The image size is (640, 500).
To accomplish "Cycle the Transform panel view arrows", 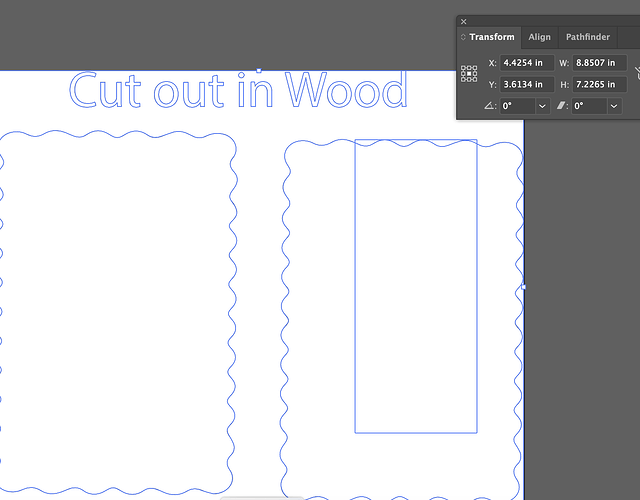I will [x=463, y=37].
